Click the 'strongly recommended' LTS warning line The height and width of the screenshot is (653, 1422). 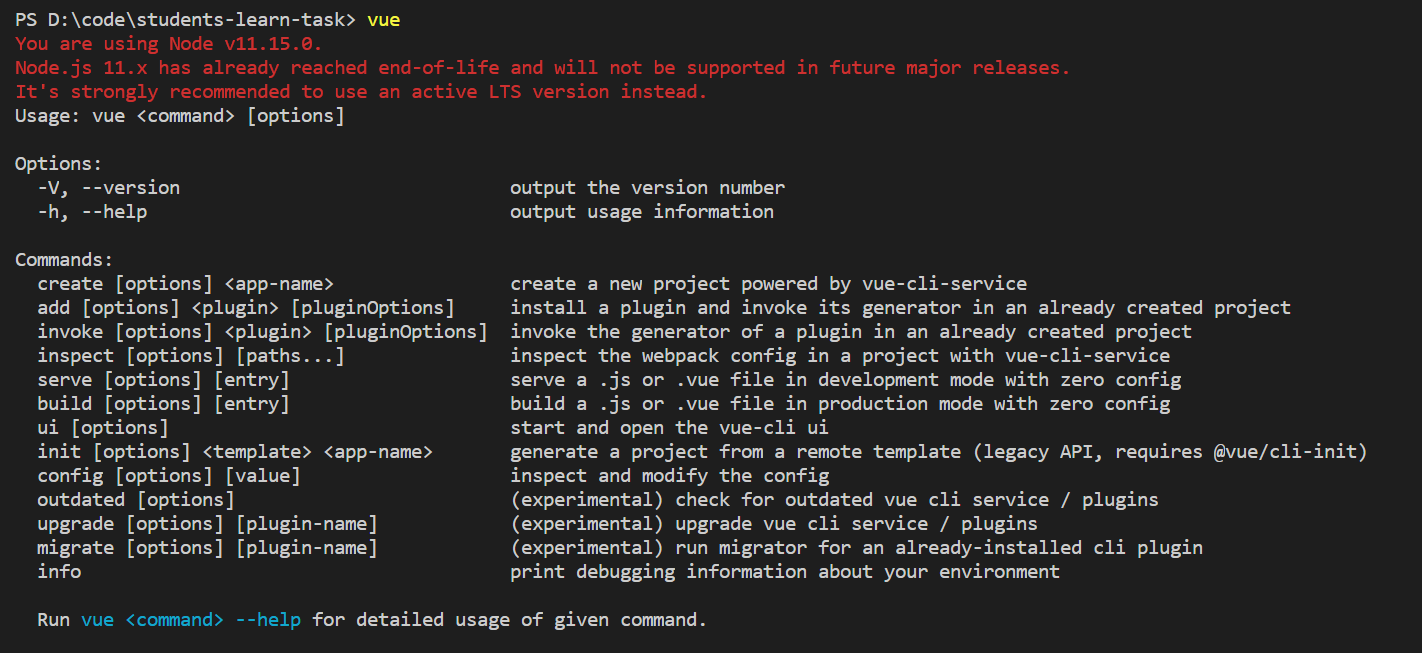pos(361,92)
